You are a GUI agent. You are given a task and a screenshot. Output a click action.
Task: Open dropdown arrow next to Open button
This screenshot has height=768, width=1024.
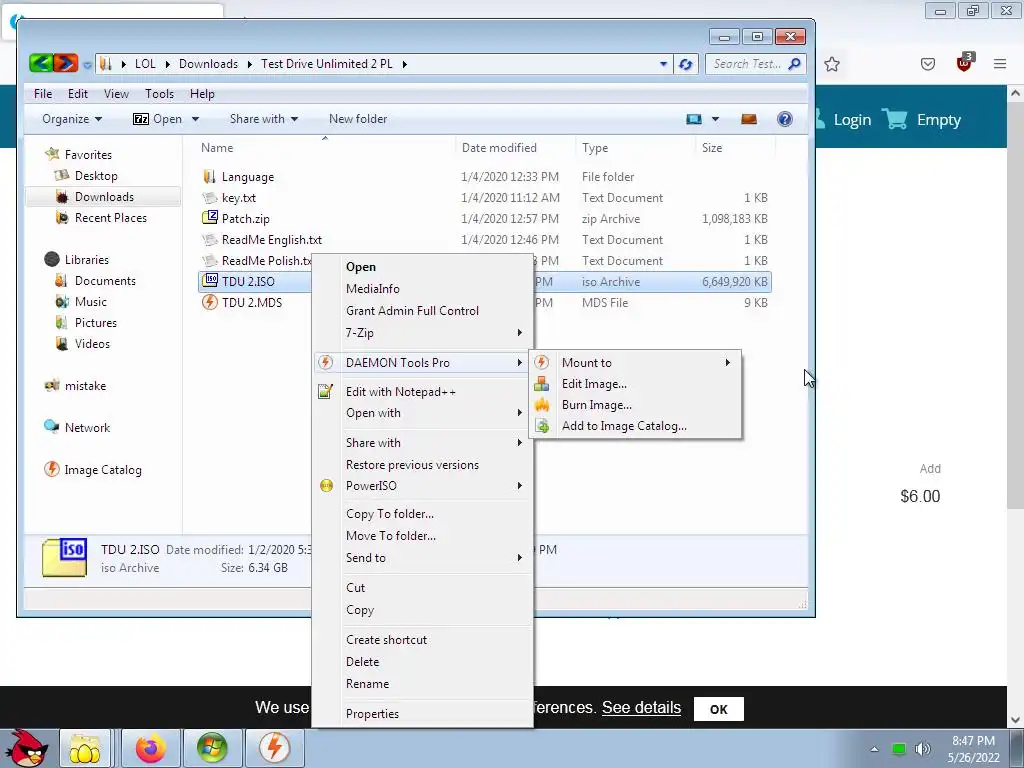click(x=195, y=119)
